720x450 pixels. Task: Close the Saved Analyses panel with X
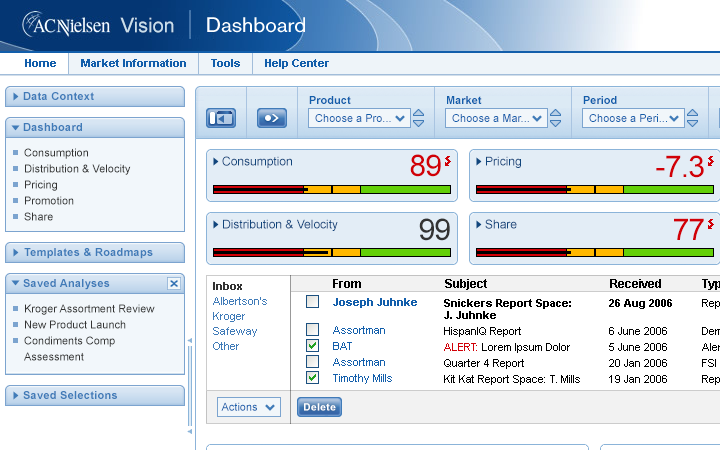click(x=174, y=284)
